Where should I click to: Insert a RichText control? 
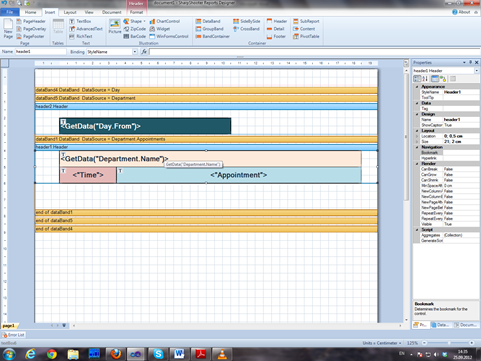(x=81, y=36)
